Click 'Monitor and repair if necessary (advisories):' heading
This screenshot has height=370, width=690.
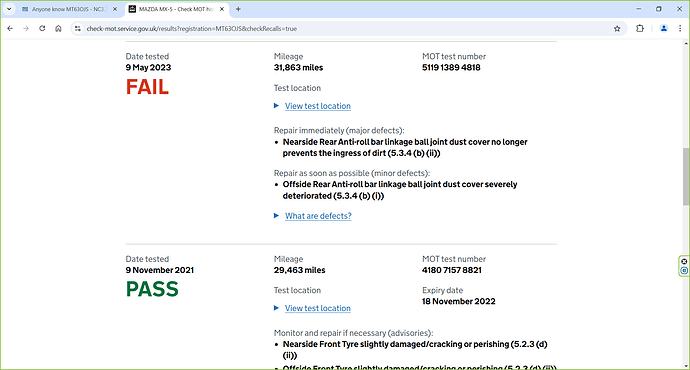tap(353, 333)
